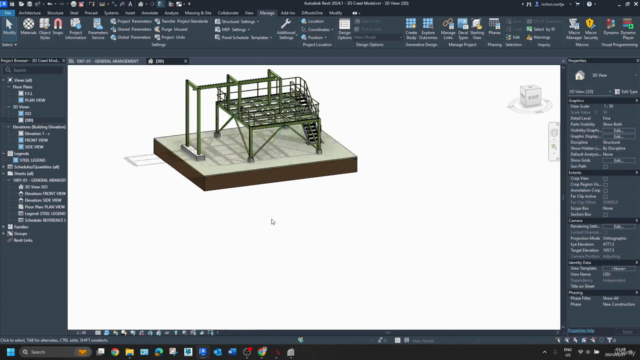Select STEEL LEGEND in Project Browser

pos(32,160)
